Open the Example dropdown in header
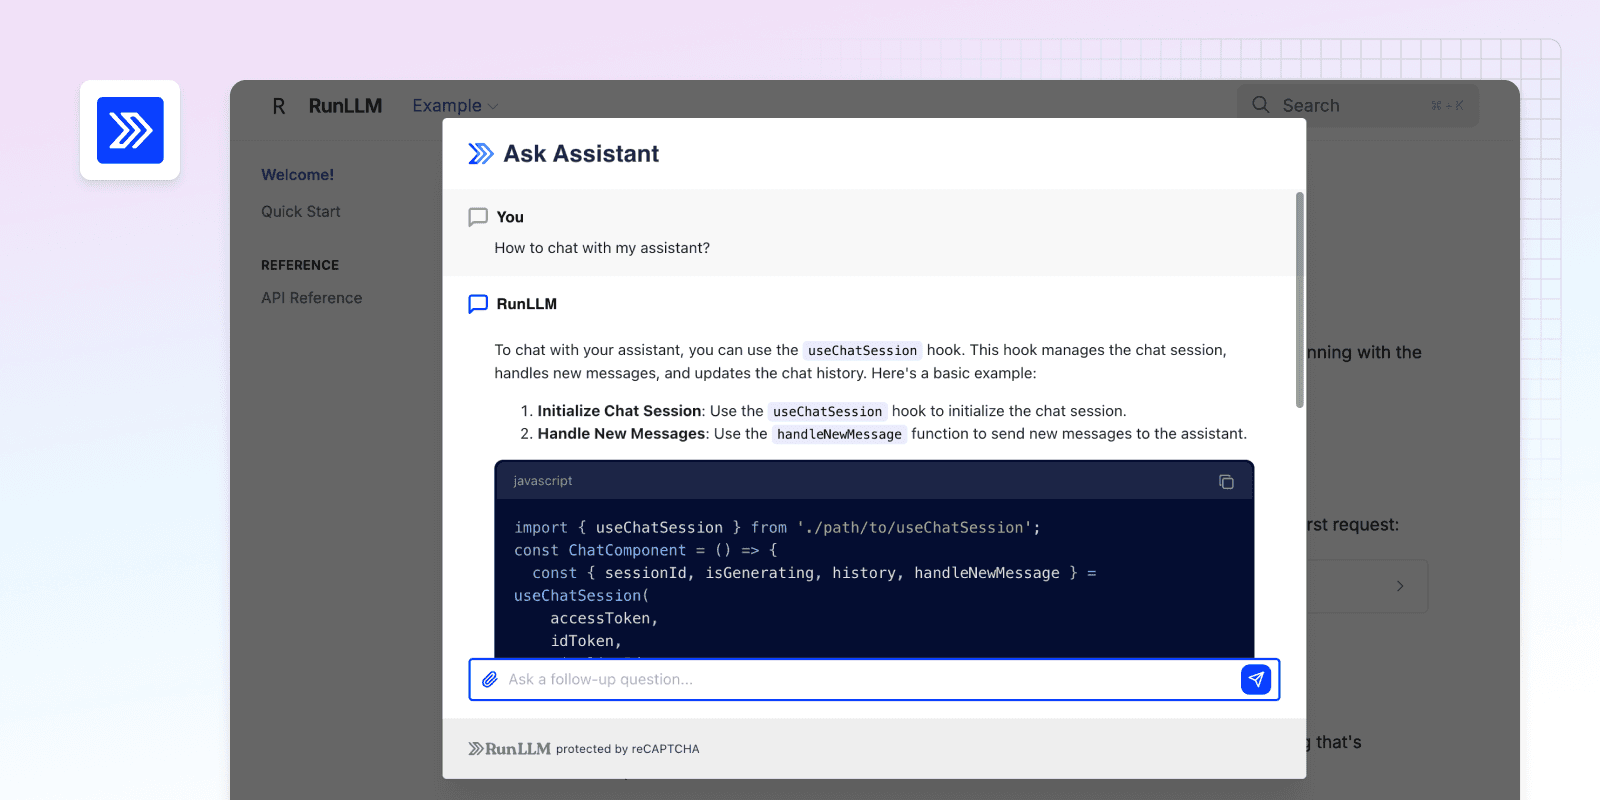This screenshot has height=800, width=1600. click(x=455, y=106)
